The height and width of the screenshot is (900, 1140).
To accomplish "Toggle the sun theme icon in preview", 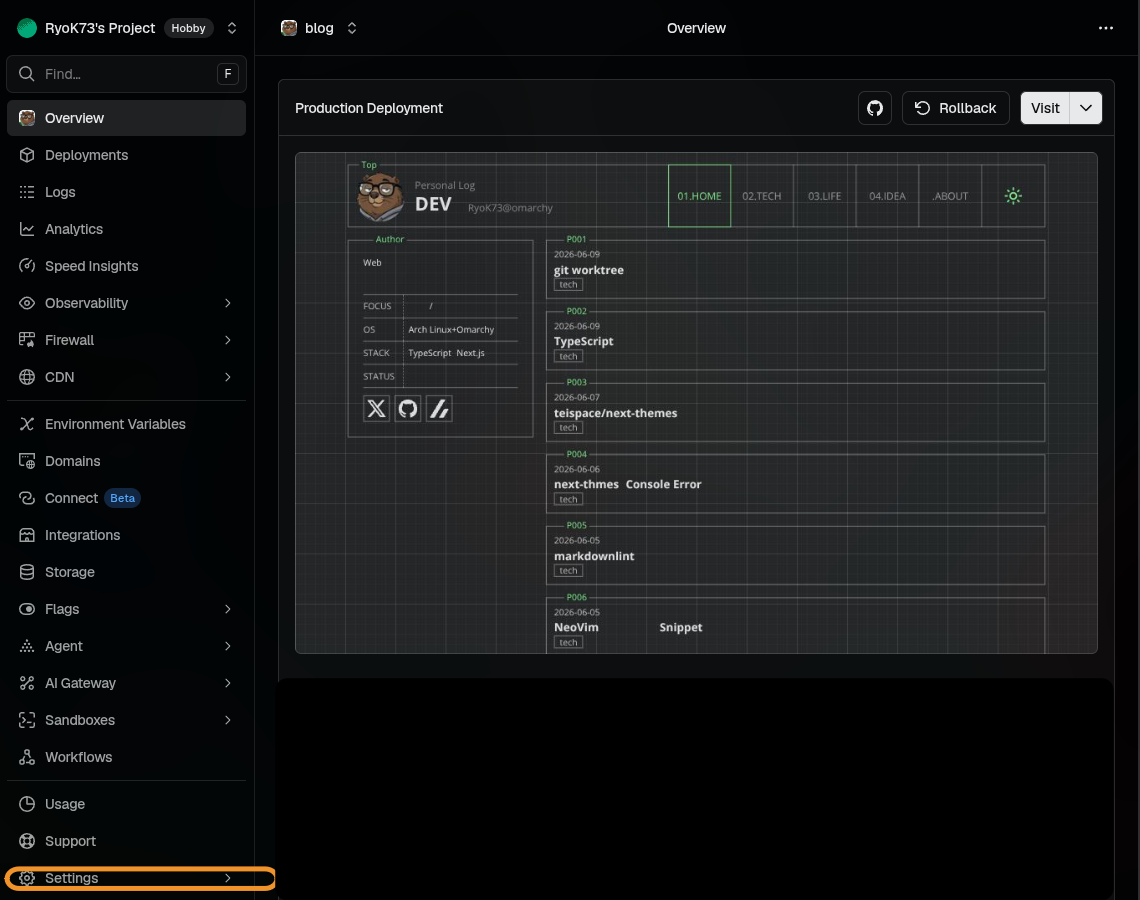I will click(x=1013, y=196).
